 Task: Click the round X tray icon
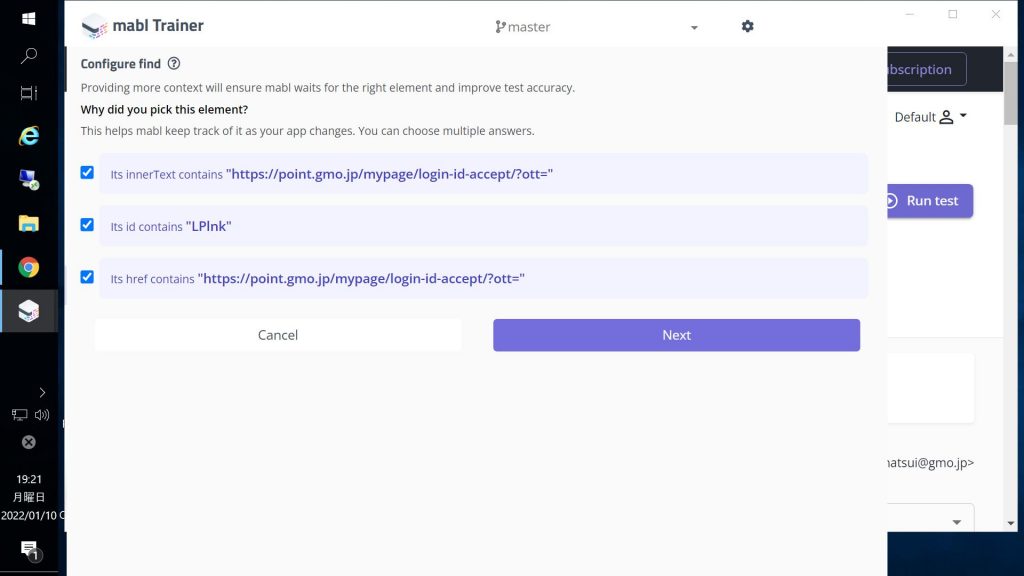coord(29,442)
